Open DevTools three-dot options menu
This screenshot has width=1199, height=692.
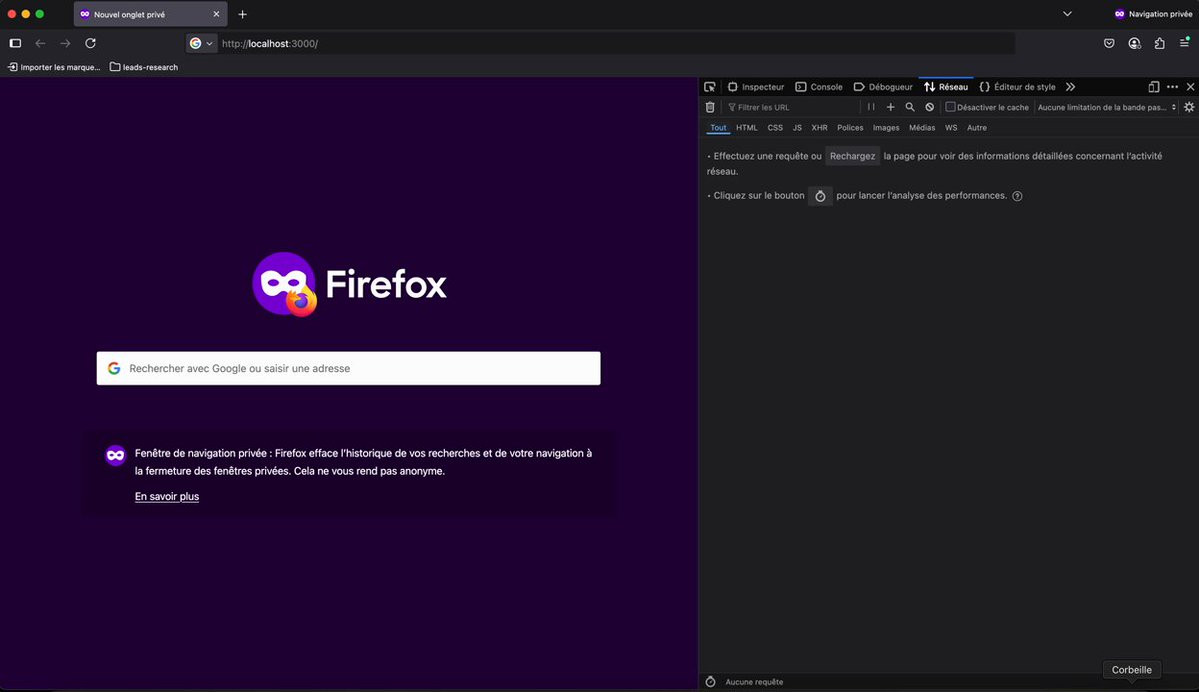click(x=1172, y=87)
